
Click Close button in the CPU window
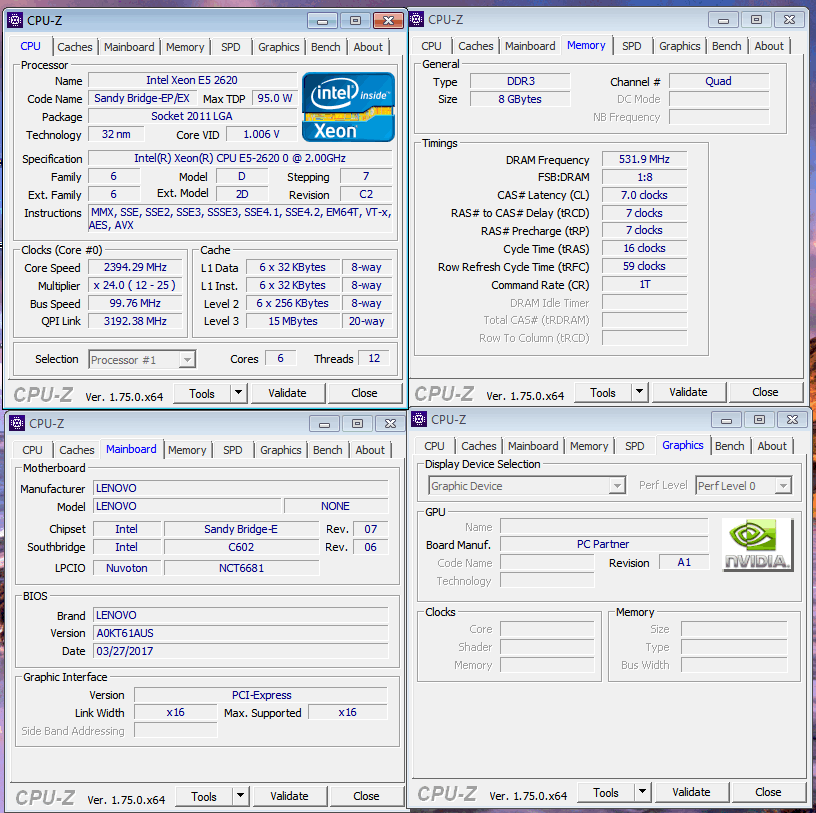click(364, 393)
